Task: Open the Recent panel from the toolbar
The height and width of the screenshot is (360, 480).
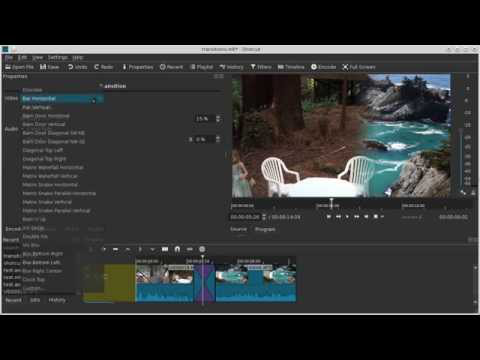Action: coord(171,67)
